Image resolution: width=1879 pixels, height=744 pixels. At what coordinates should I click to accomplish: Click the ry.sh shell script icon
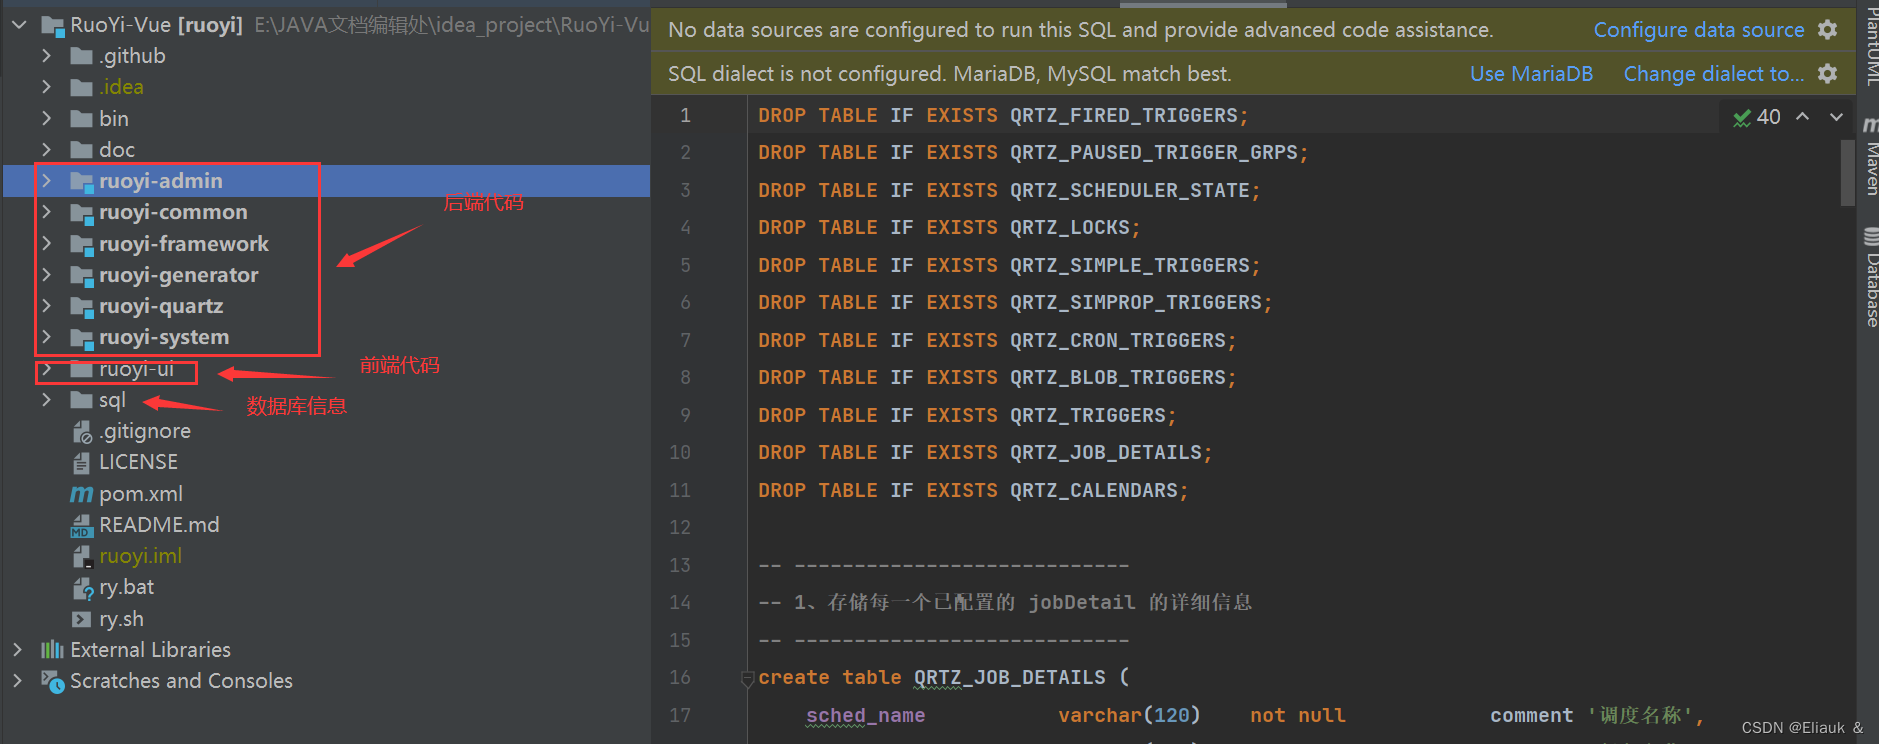tap(82, 619)
